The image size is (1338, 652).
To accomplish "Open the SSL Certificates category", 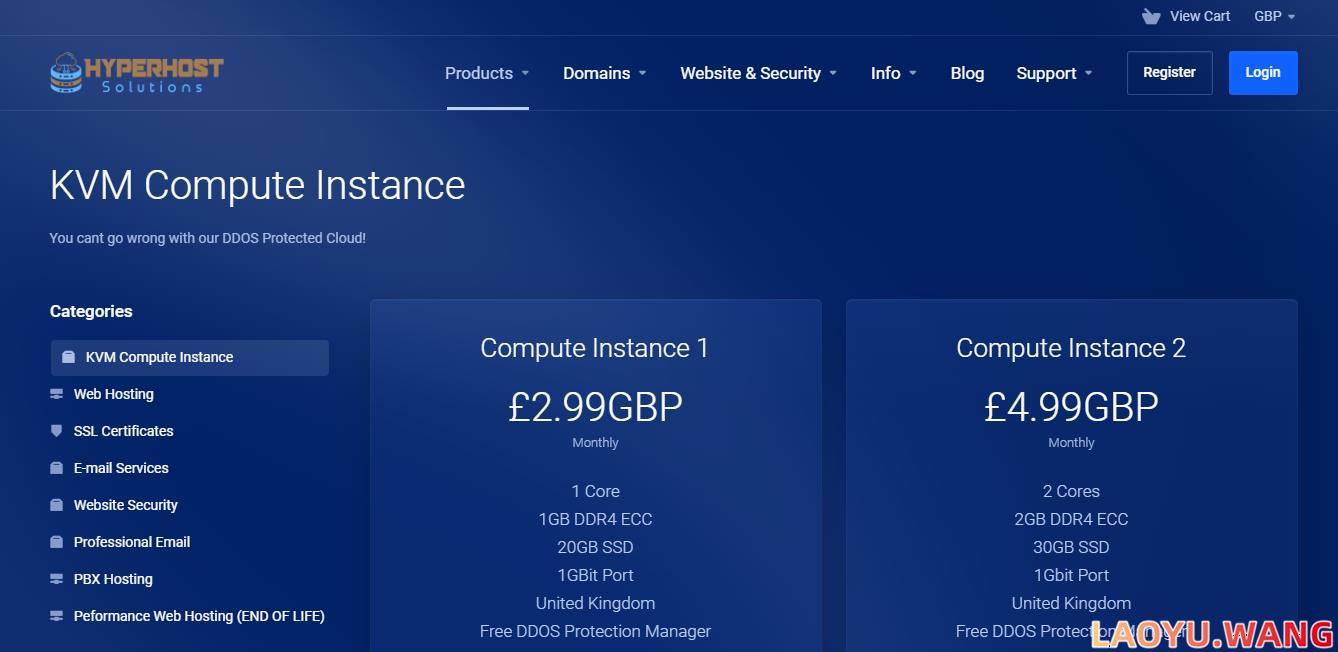I will pos(124,431).
